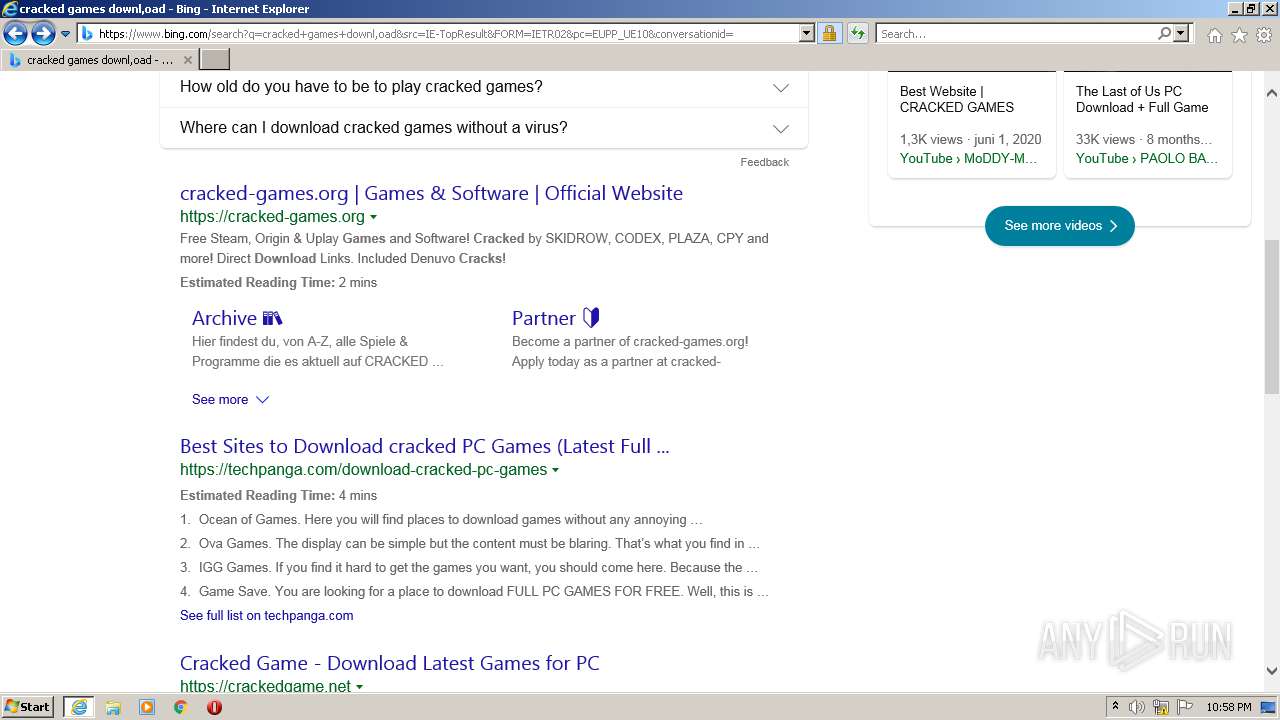Expand 'How old do you have to be' question

pyautogui.click(x=484, y=87)
